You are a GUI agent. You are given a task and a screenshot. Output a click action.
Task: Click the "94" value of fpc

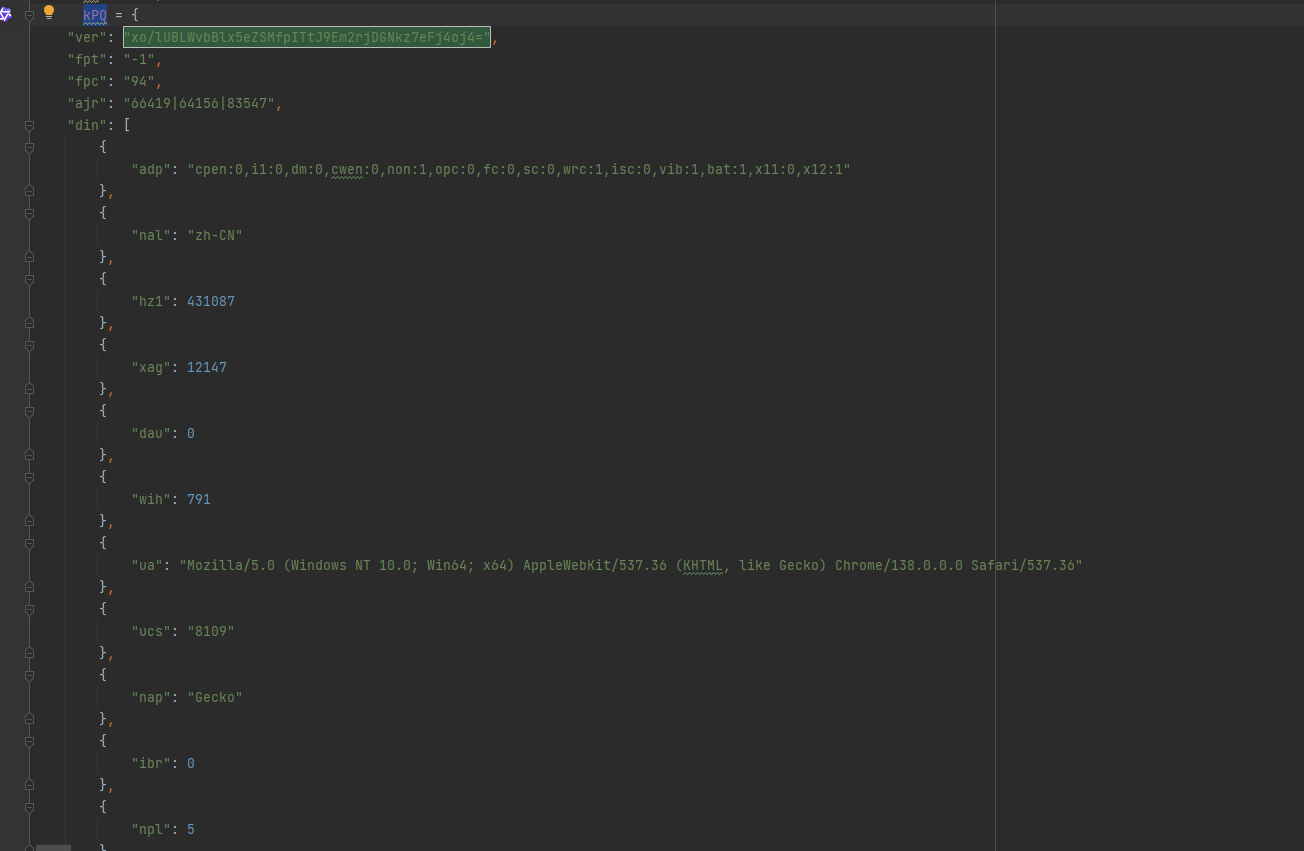[x=139, y=81]
